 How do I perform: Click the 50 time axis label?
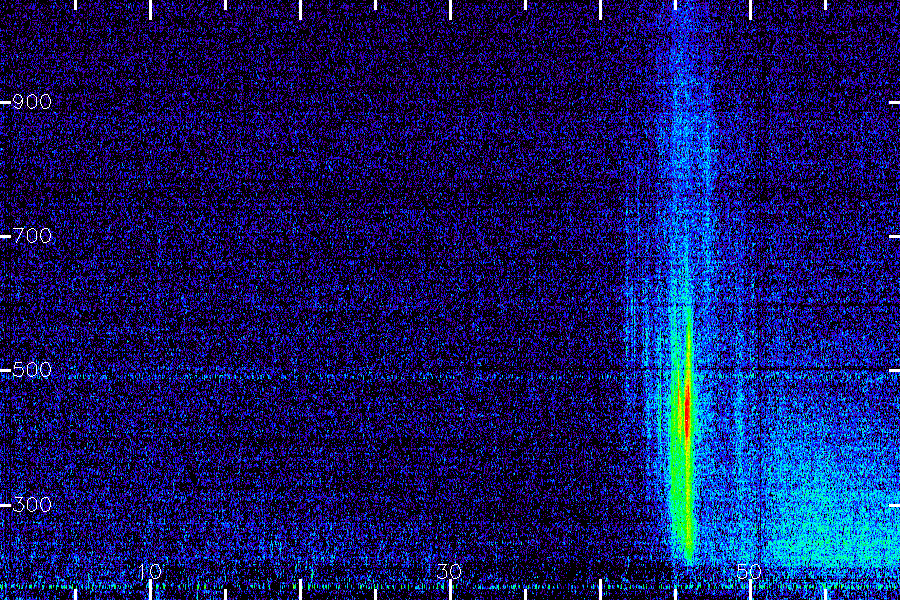(749, 572)
